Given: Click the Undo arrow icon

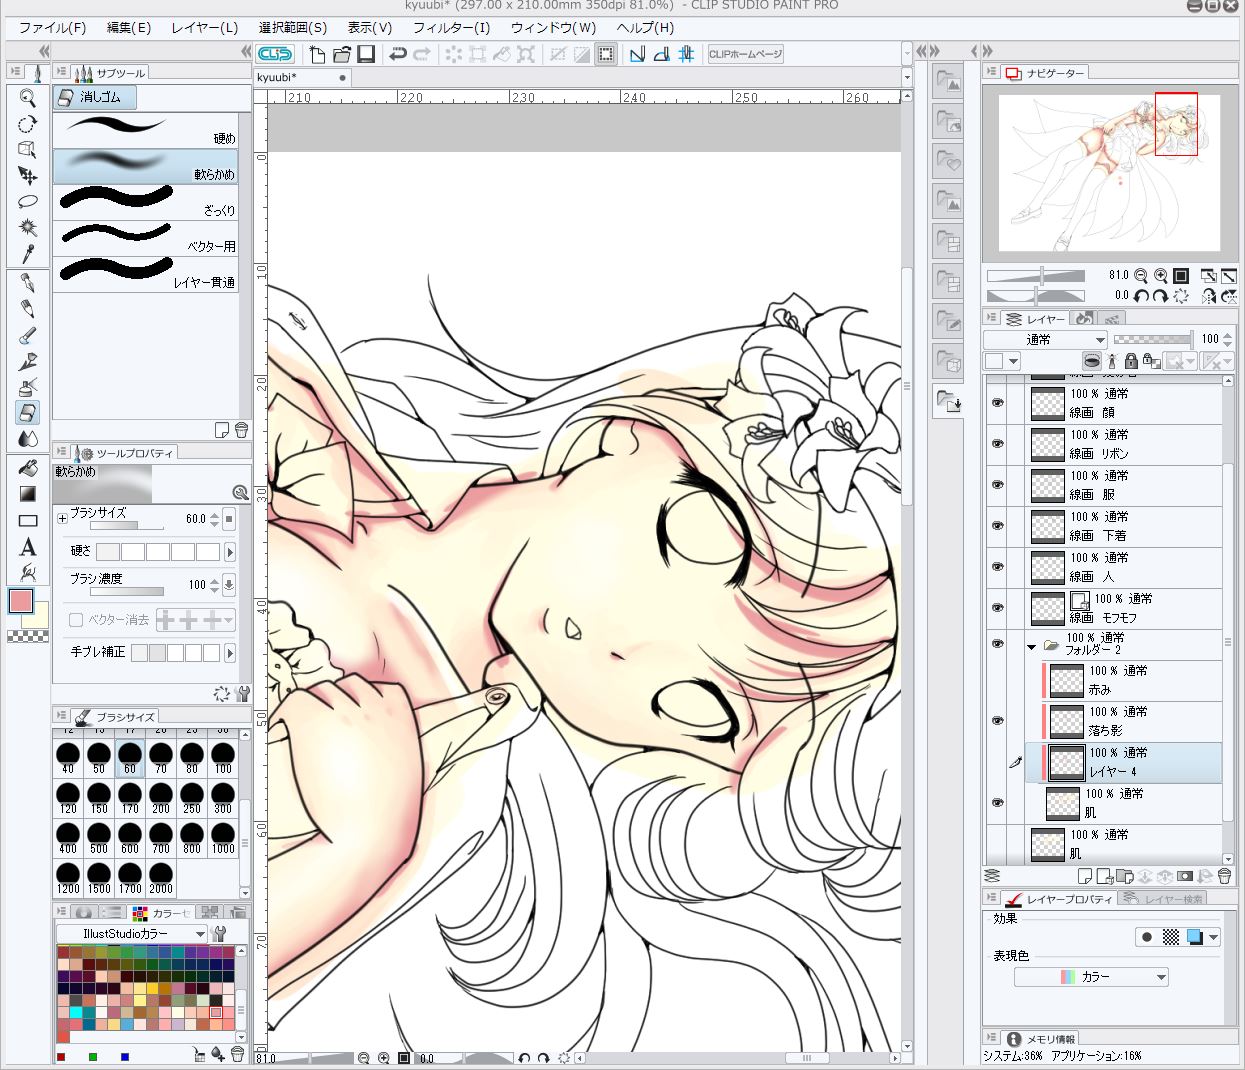Looking at the screenshot, I should 398,54.
